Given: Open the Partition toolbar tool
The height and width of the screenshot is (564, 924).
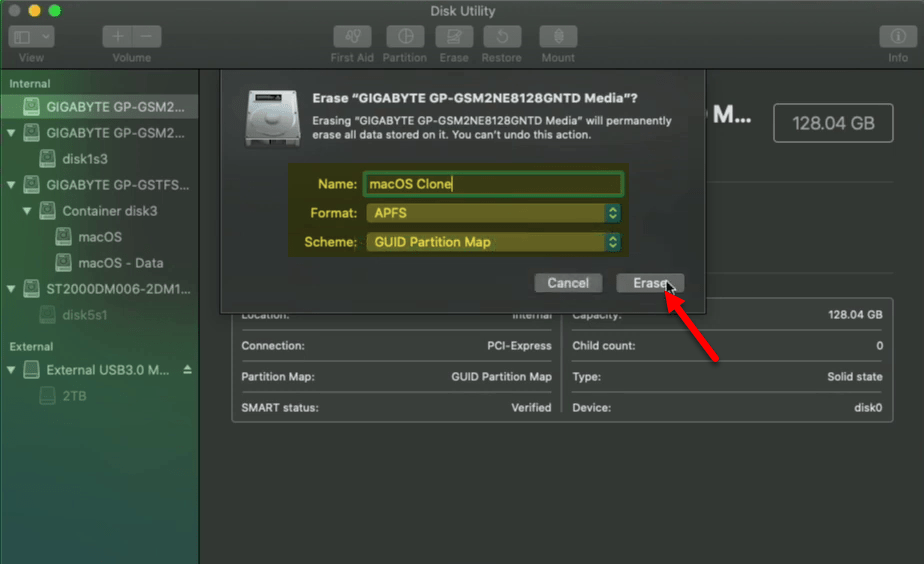Looking at the screenshot, I should click(405, 37).
